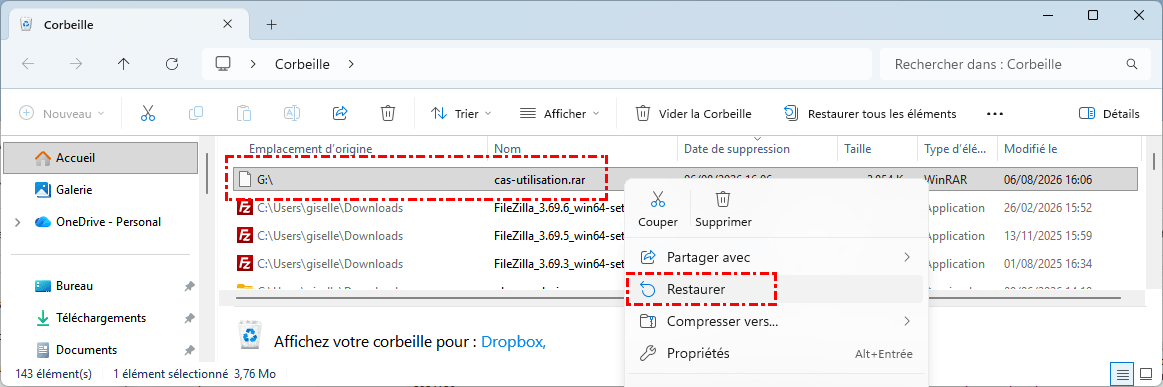Click the Share toolbar icon
This screenshot has width=1163, height=387.
click(340, 113)
